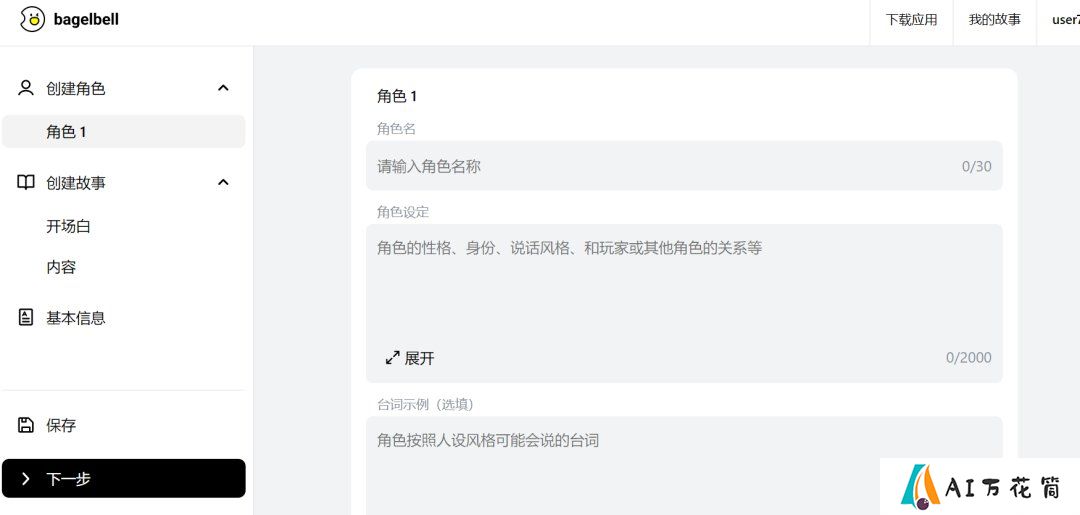
Task: Click the document icon beside 基本信息
Action: [x=25, y=317]
